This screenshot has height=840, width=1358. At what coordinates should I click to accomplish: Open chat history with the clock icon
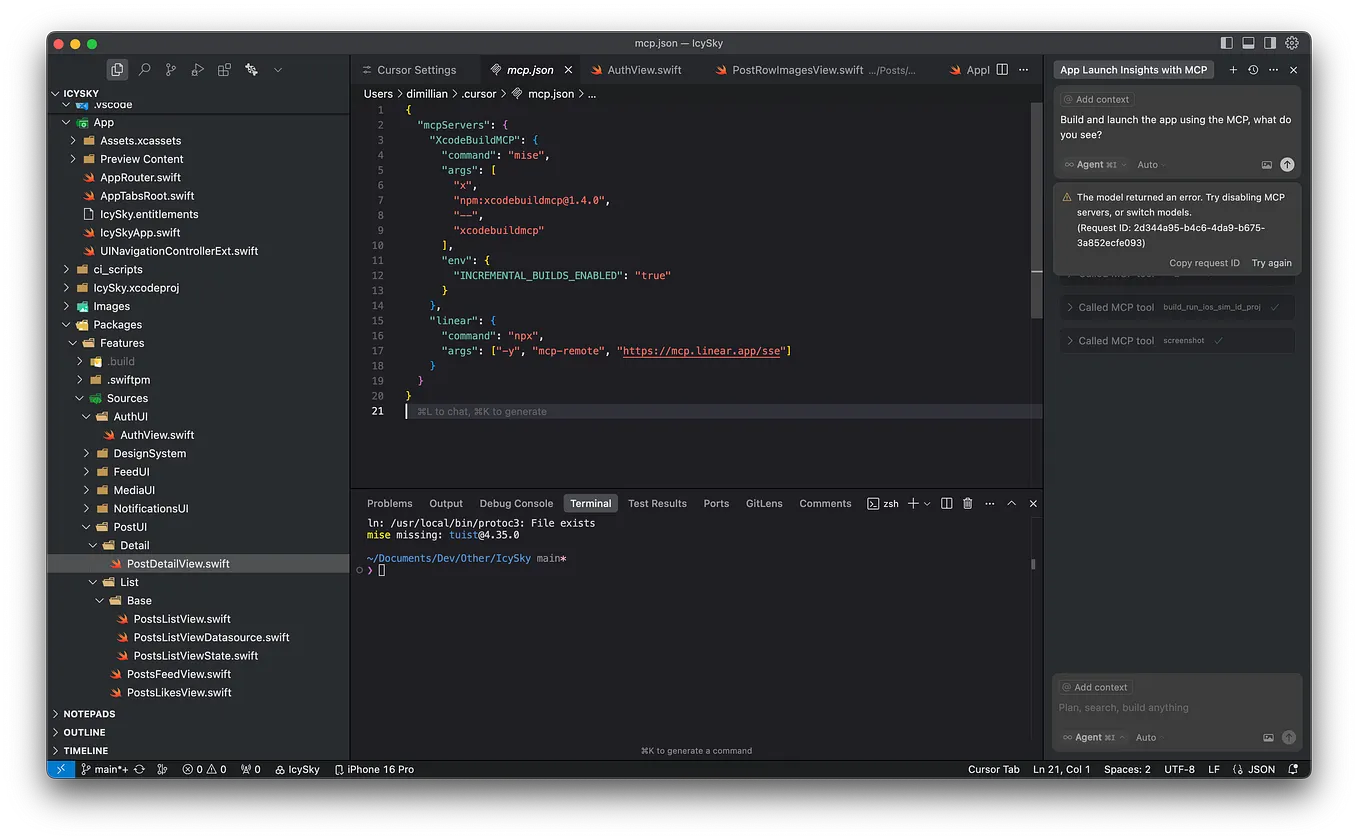pos(1253,70)
